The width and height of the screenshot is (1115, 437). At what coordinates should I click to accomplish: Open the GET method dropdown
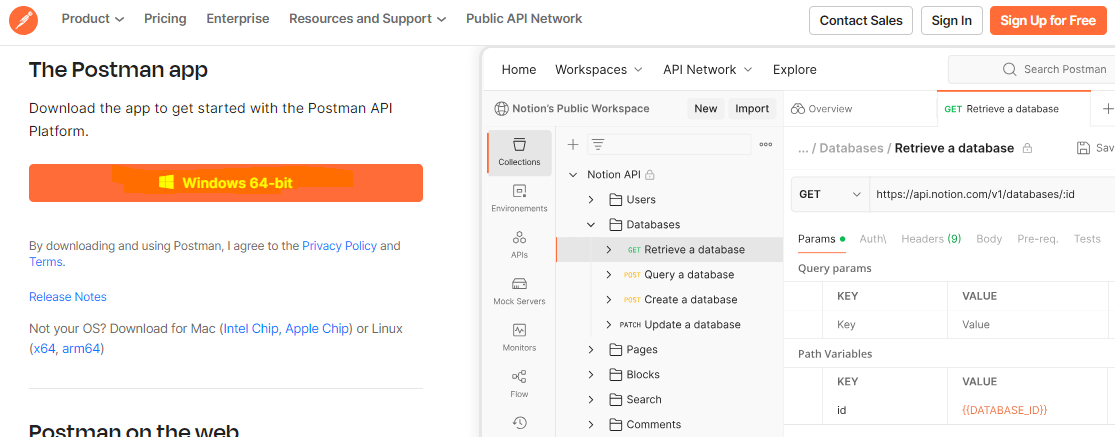coord(830,194)
